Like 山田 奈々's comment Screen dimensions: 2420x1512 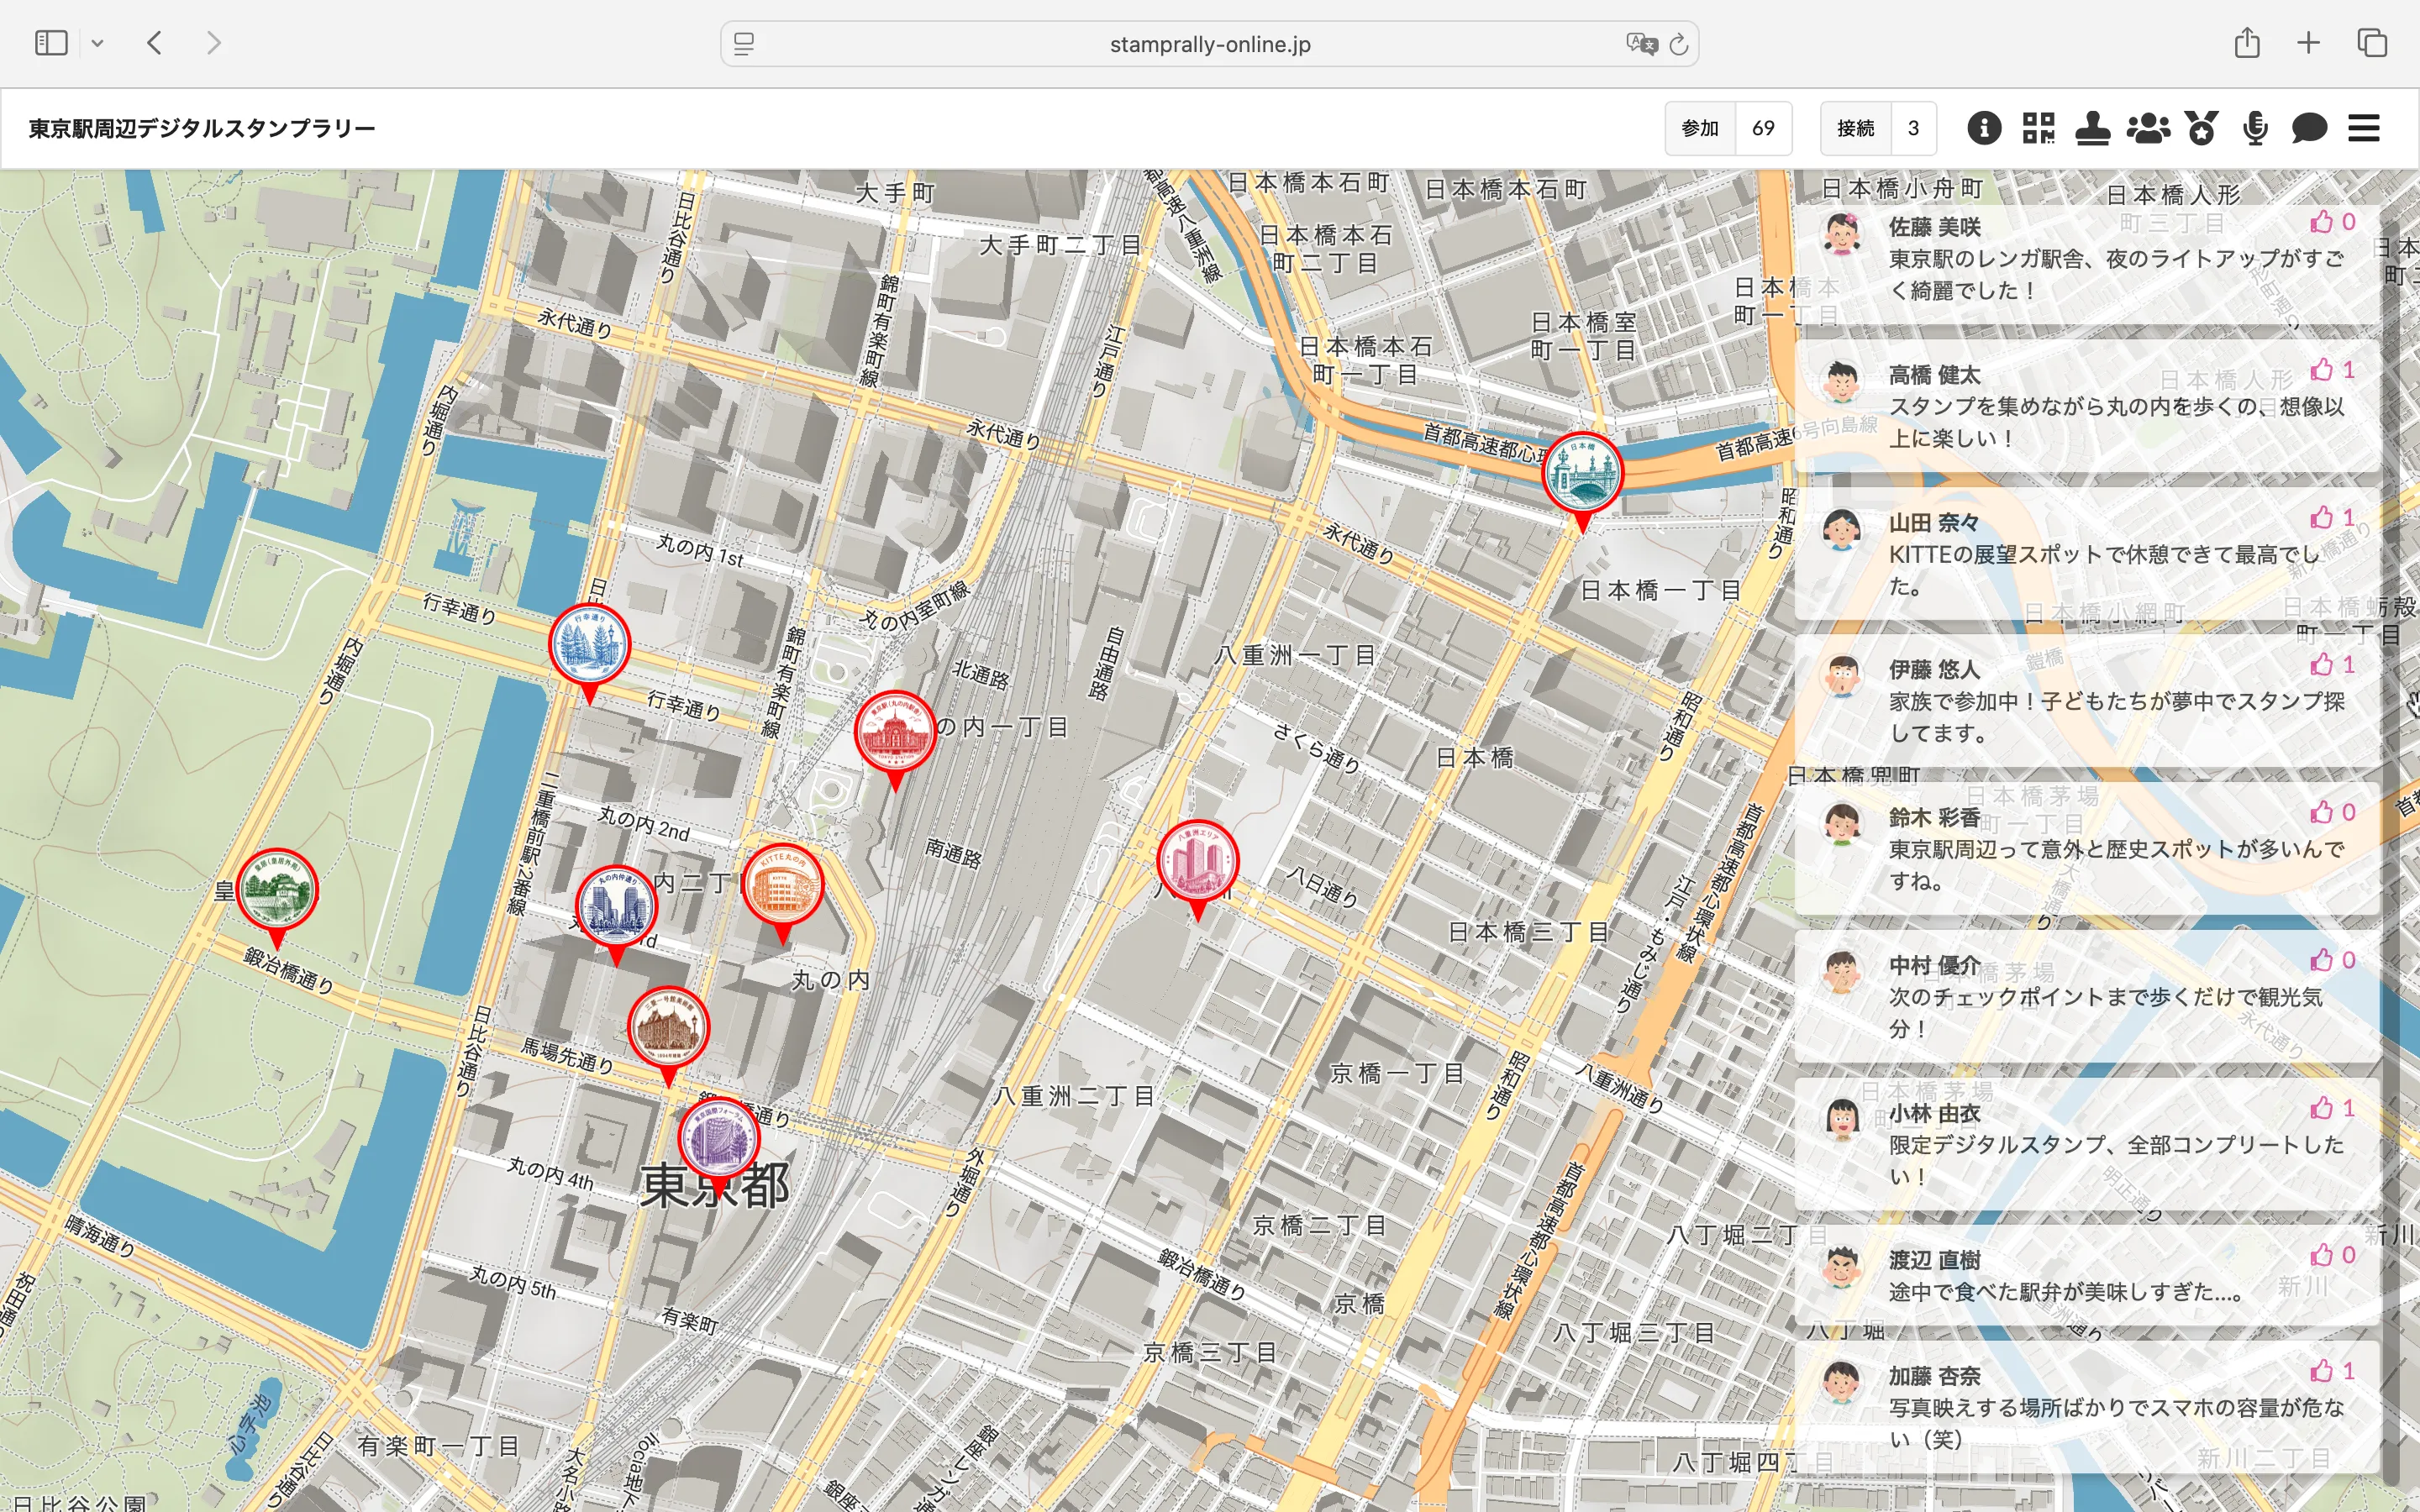pyautogui.click(x=2333, y=517)
